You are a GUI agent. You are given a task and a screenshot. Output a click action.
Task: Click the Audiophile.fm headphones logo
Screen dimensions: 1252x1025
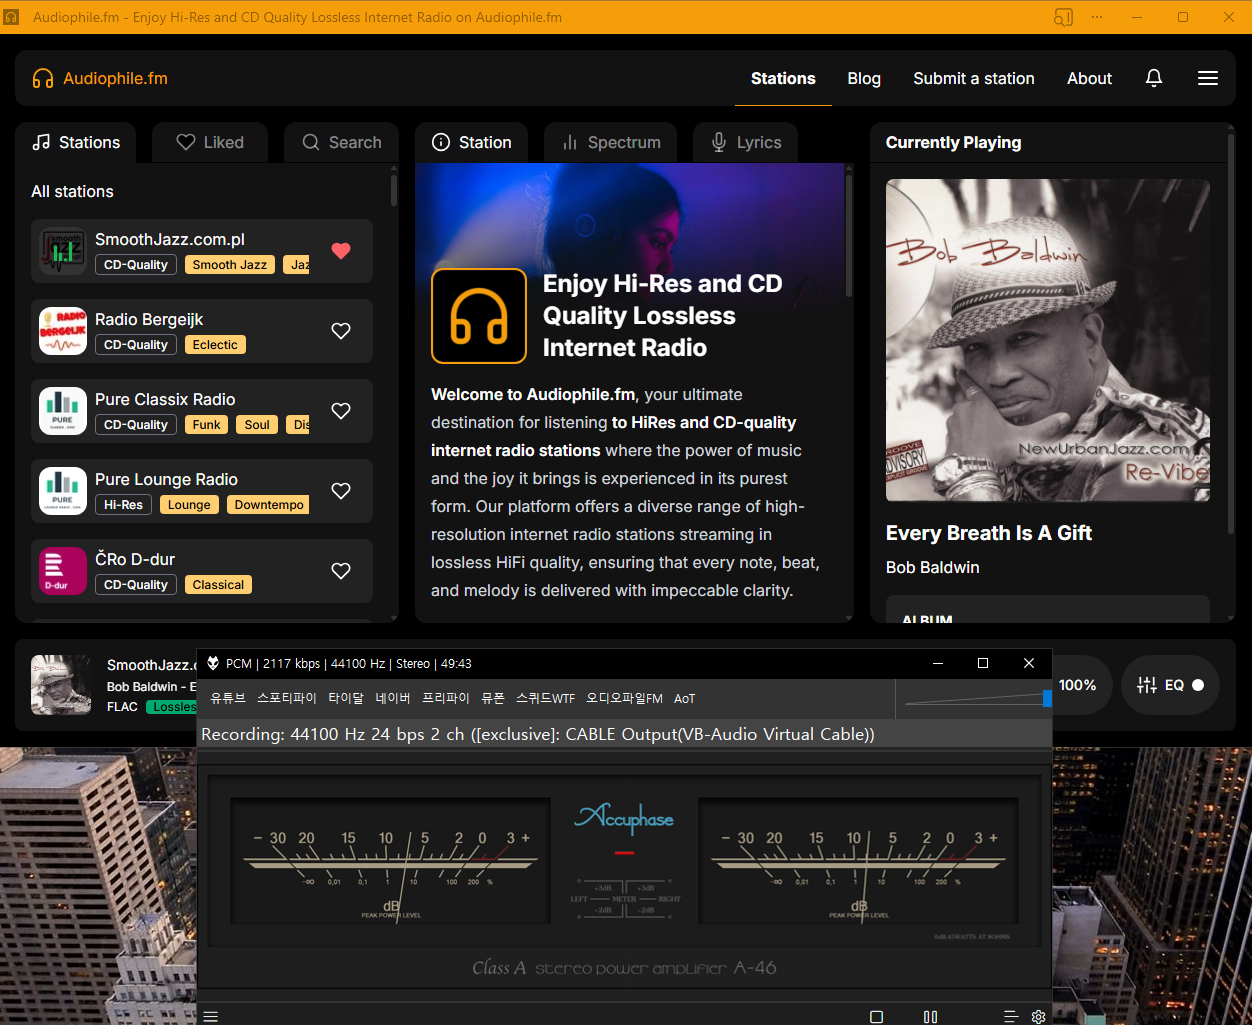pyautogui.click(x=43, y=78)
